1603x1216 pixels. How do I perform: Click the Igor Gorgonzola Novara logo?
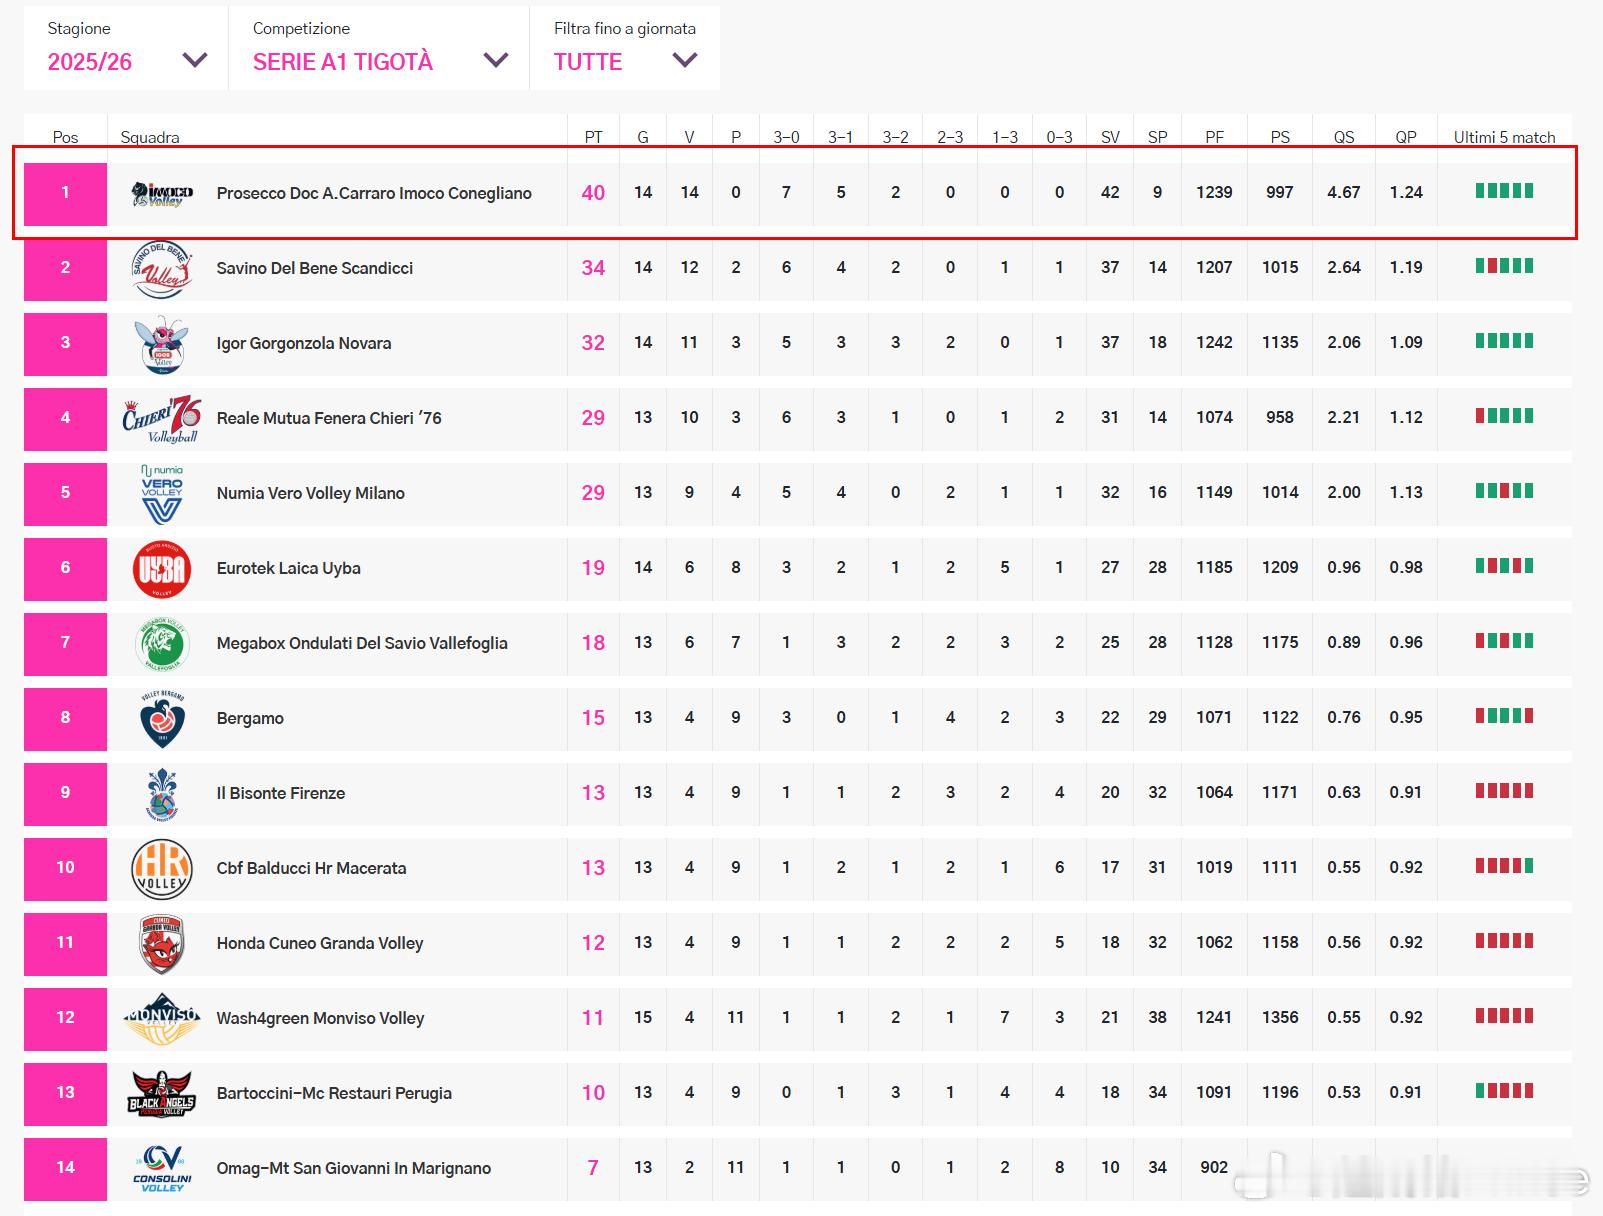pyautogui.click(x=162, y=343)
